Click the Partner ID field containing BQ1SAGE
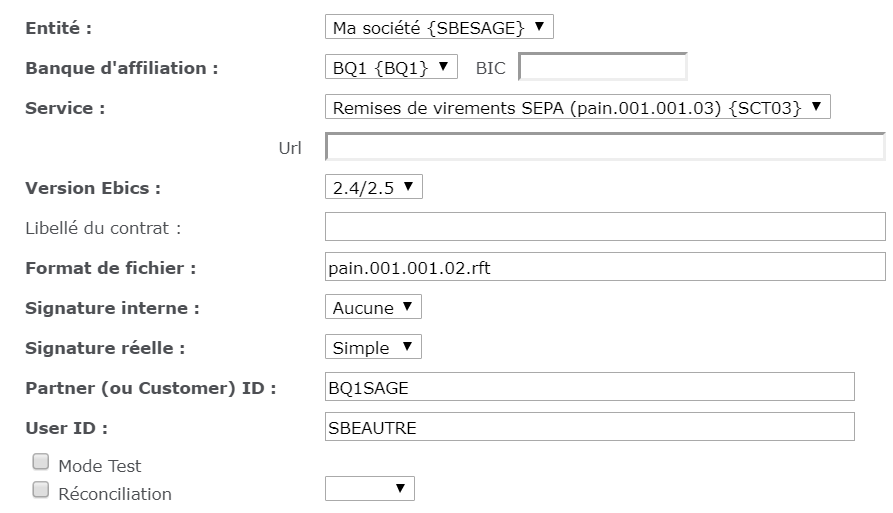This screenshot has height=513, width=893. point(590,387)
